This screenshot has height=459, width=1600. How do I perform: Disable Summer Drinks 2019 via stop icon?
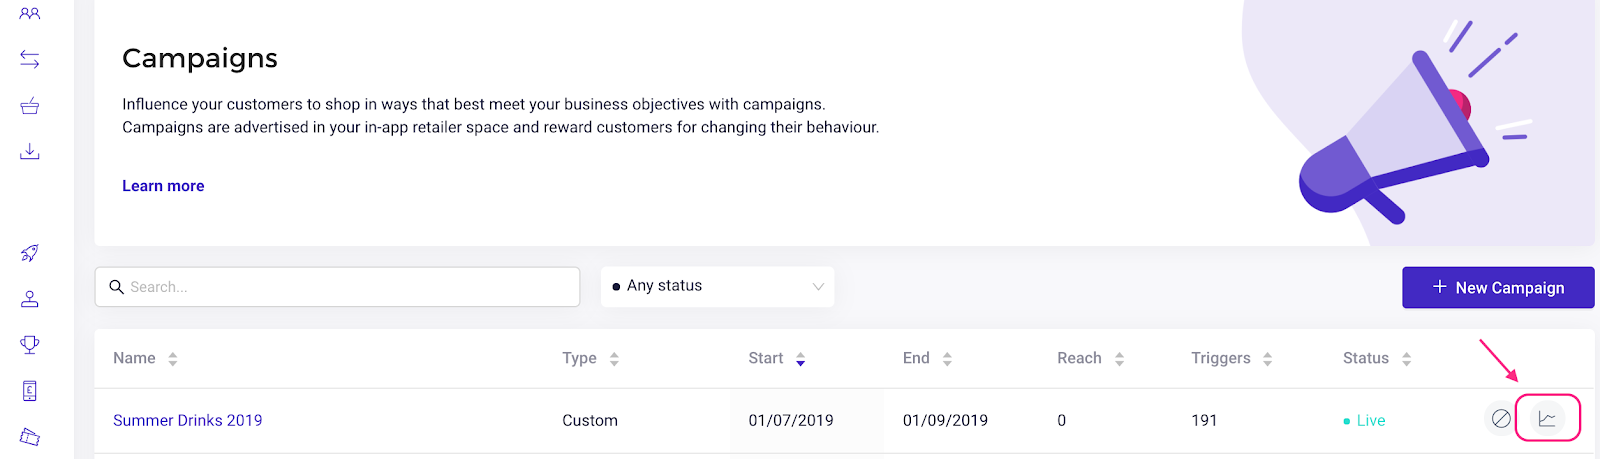coord(1501,419)
